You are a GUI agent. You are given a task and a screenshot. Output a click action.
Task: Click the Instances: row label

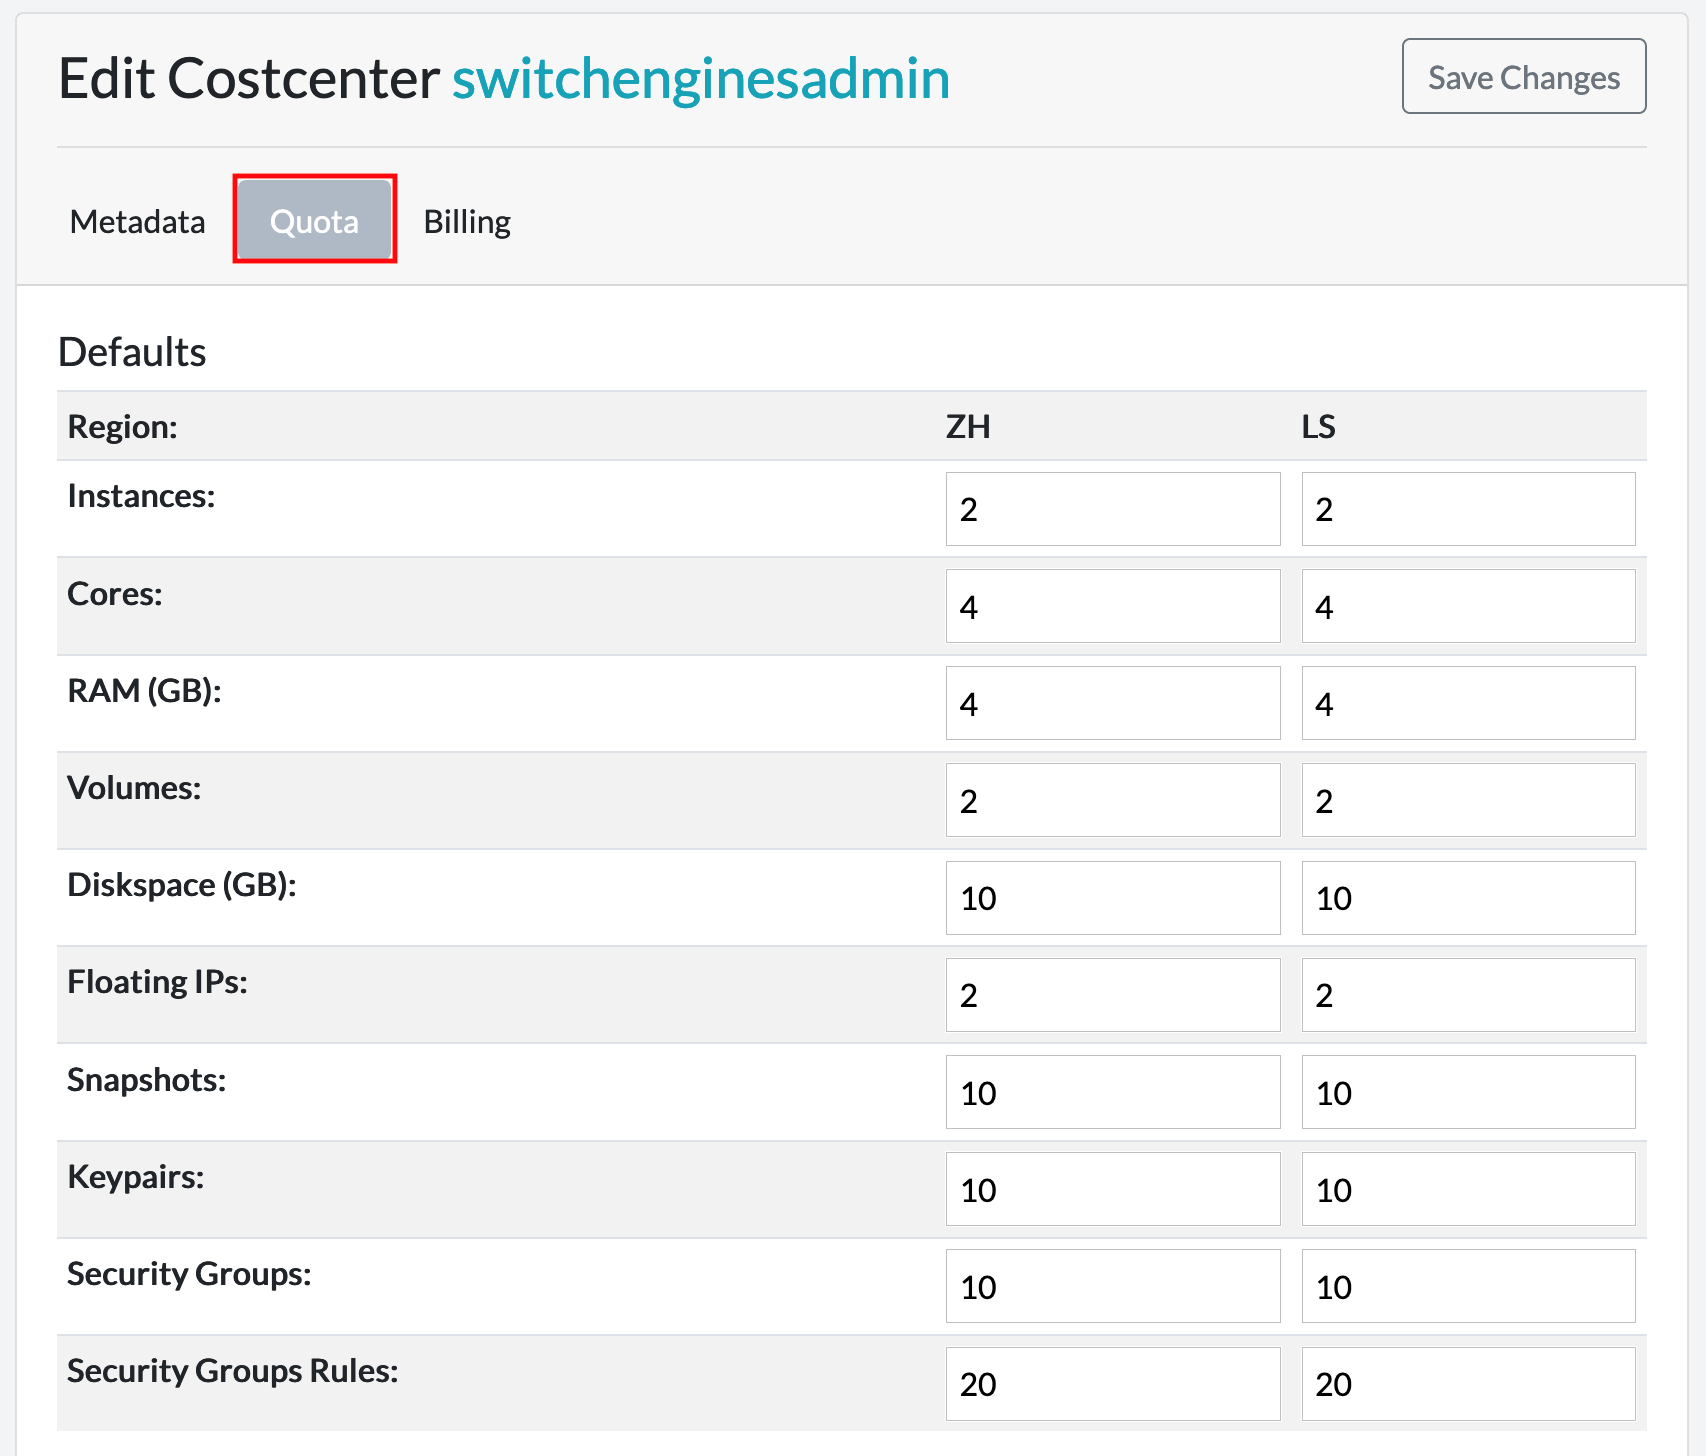141,496
